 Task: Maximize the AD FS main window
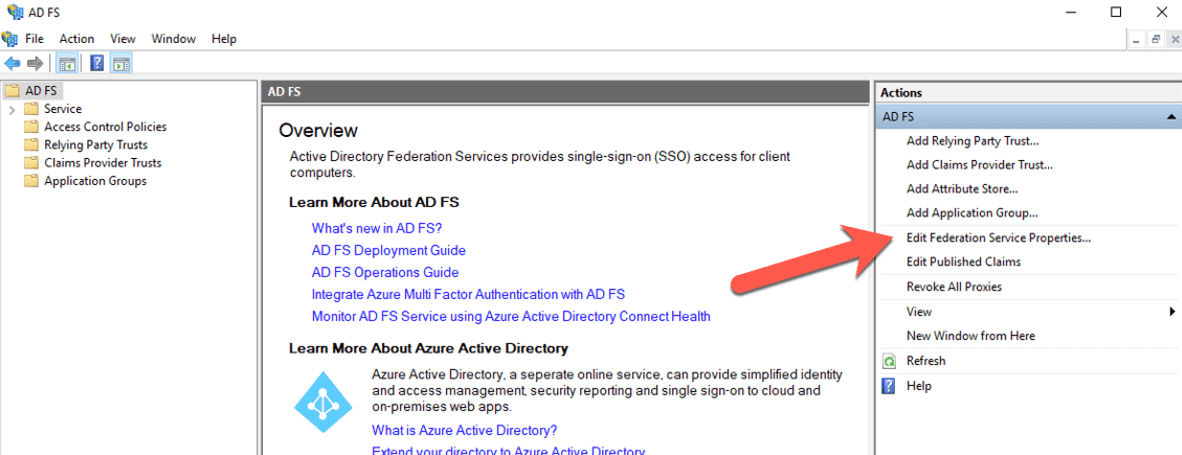pos(1116,12)
